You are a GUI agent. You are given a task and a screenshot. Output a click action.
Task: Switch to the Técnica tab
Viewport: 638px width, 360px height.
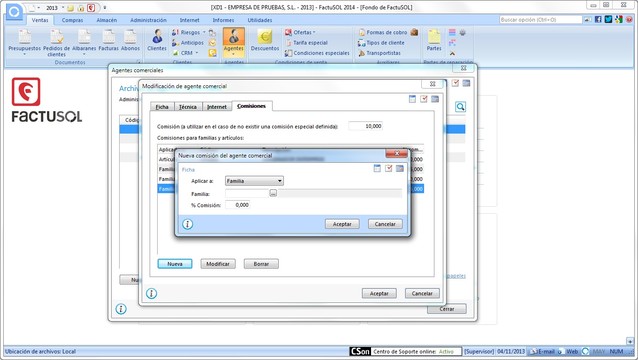(x=188, y=107)
